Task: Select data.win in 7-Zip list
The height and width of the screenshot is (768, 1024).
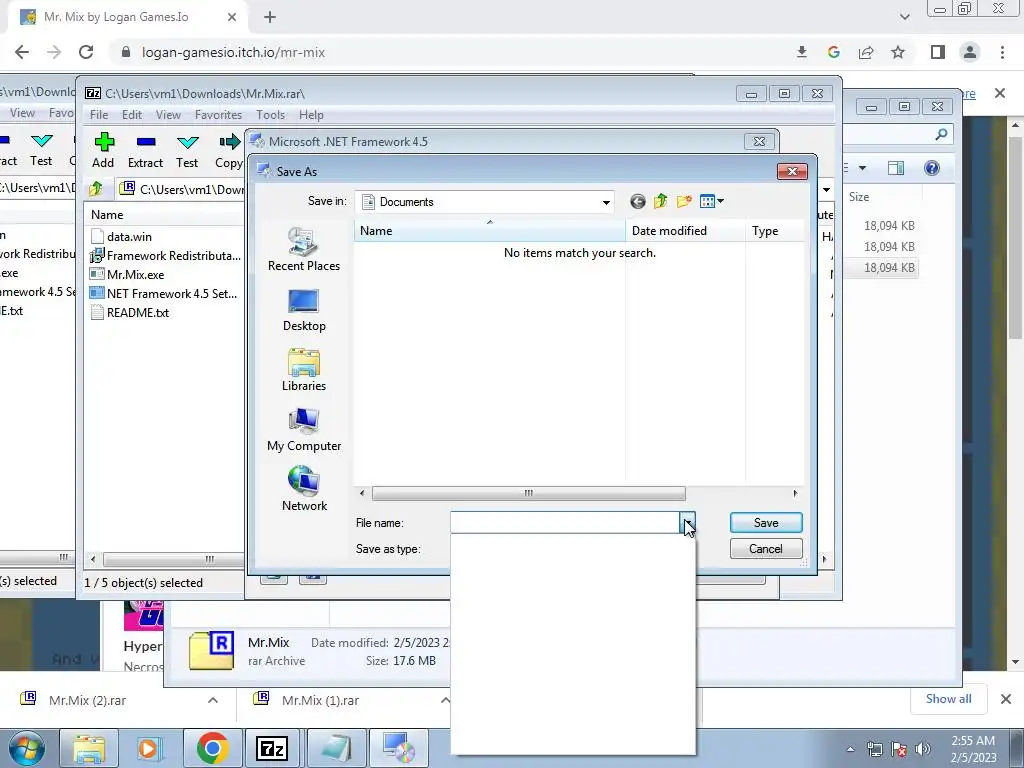Action: tap(129, 236)
